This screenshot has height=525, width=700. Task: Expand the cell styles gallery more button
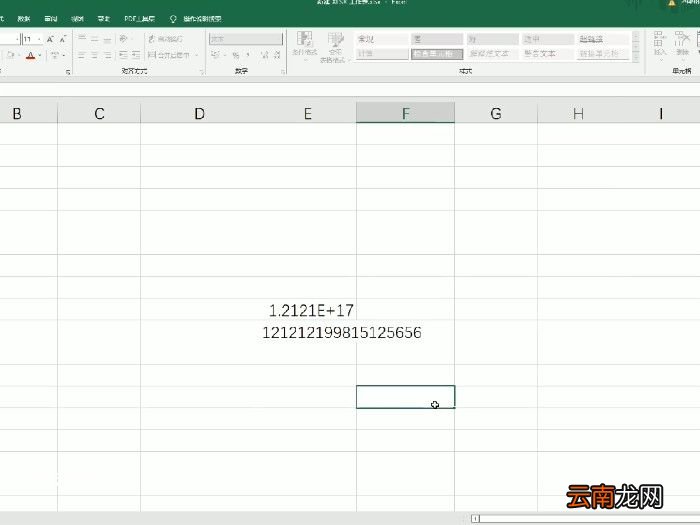tap(636, 57)
